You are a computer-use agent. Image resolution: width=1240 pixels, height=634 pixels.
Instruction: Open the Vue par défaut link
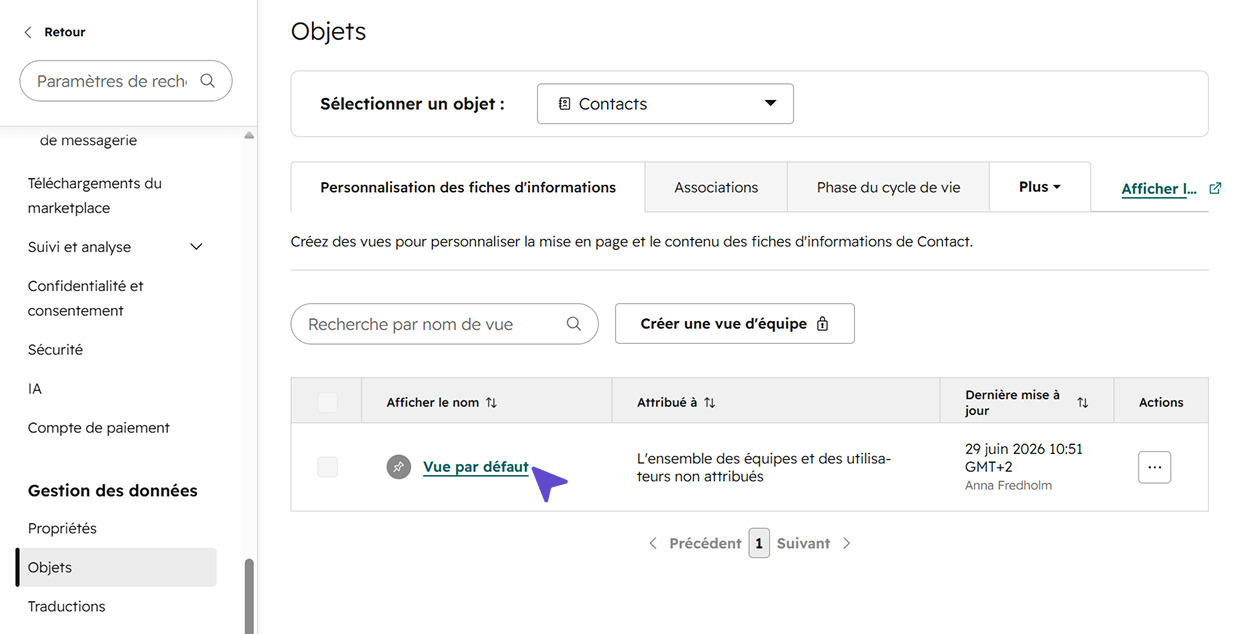click(x=476, y=467)
